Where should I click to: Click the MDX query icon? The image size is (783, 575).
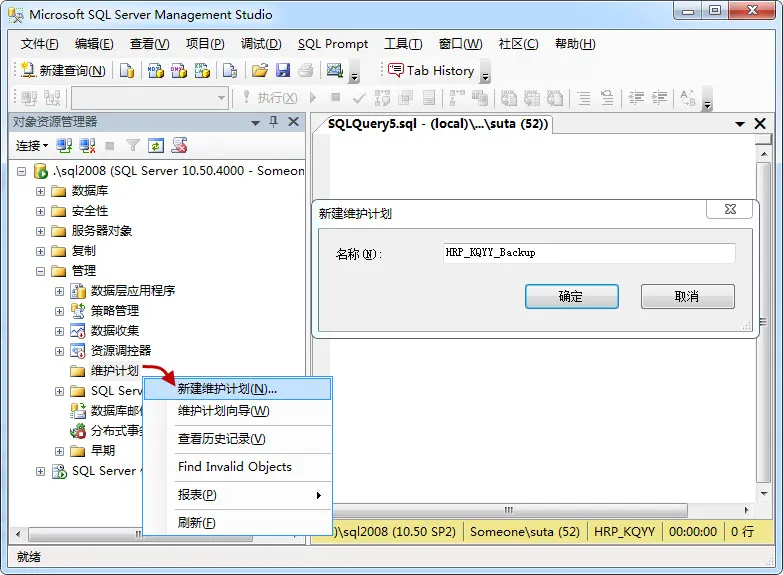[155, 70]
